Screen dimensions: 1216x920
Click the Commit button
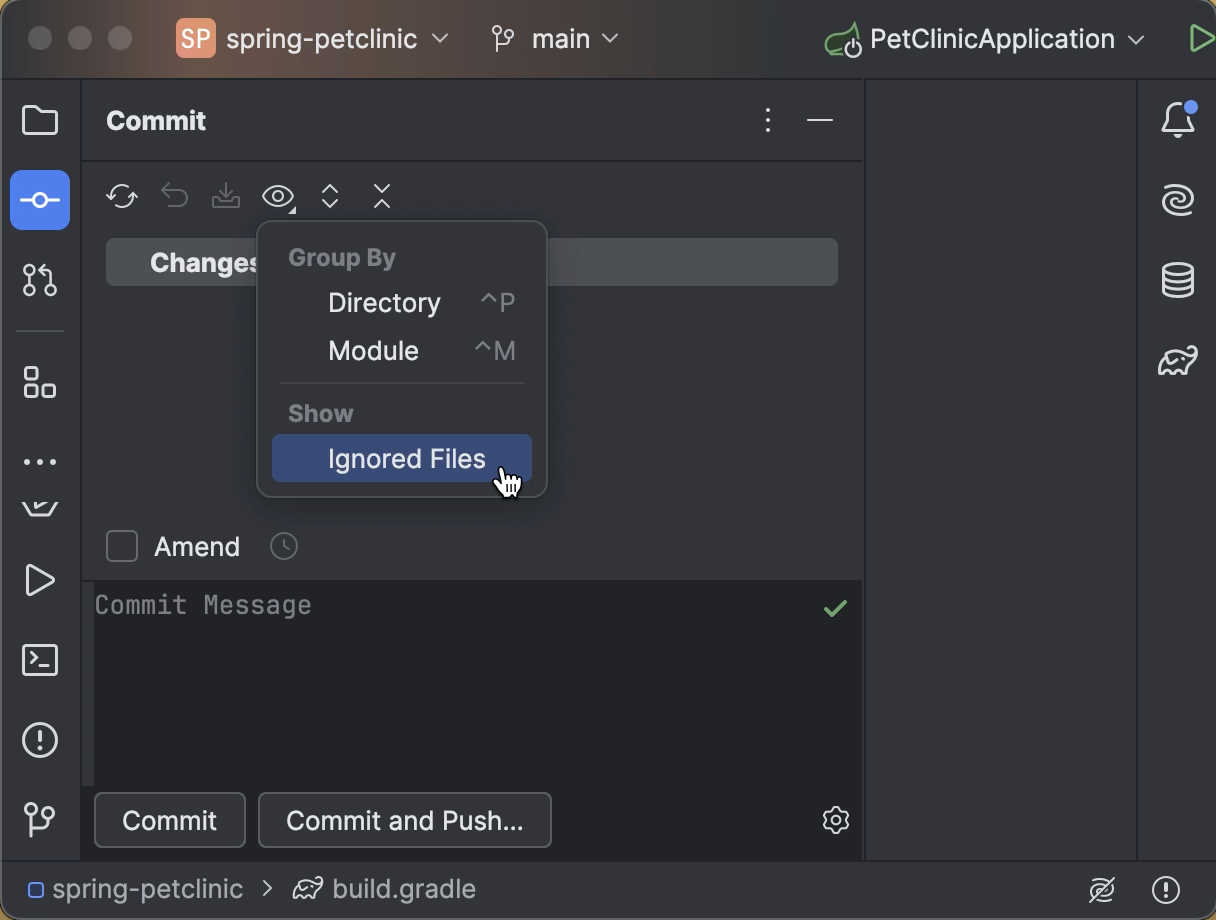(169, 820)
